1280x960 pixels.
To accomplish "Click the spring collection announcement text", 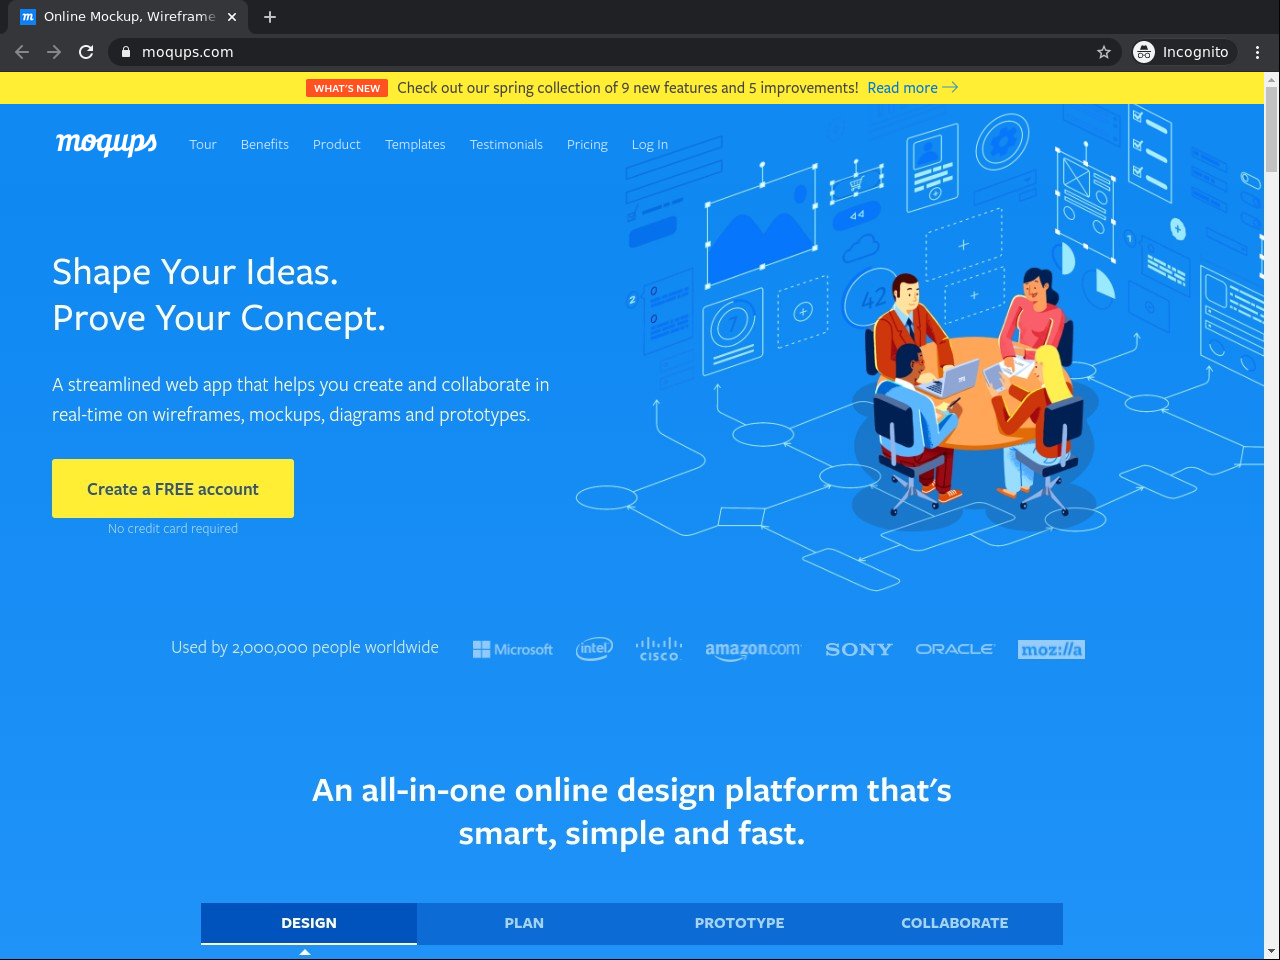I will coord(628,88).
